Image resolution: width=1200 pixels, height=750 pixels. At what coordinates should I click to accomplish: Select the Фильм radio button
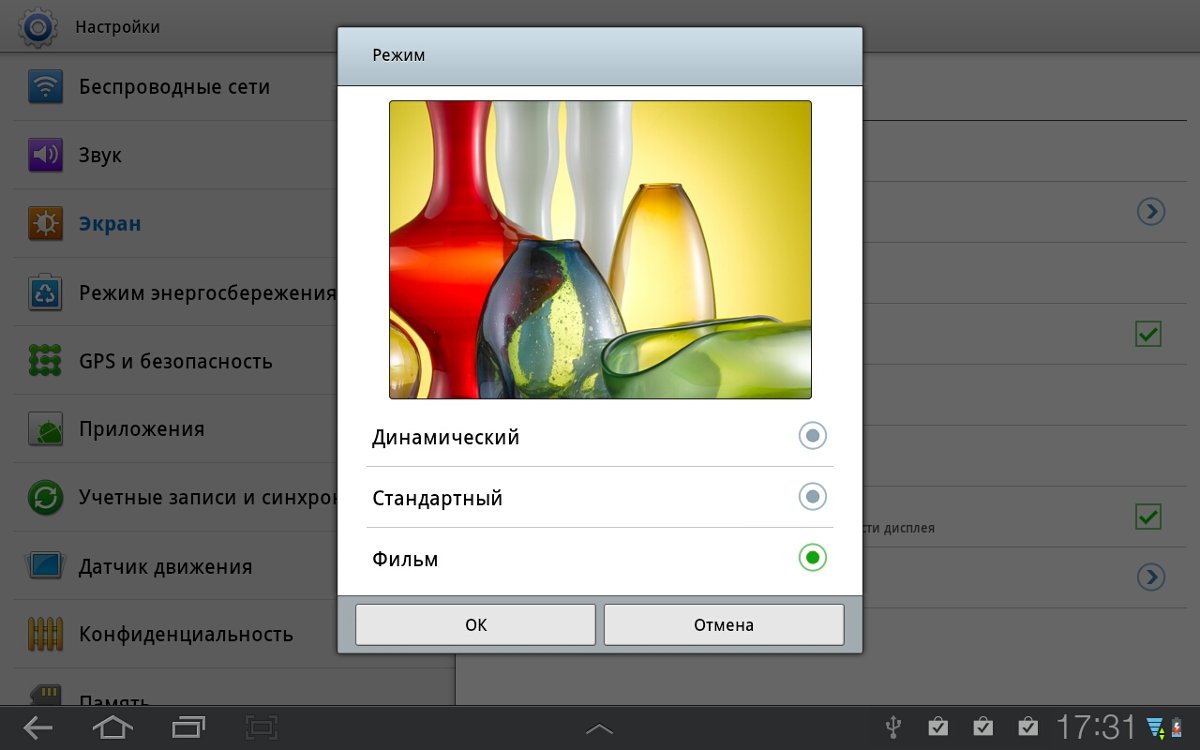click(813, 558)
